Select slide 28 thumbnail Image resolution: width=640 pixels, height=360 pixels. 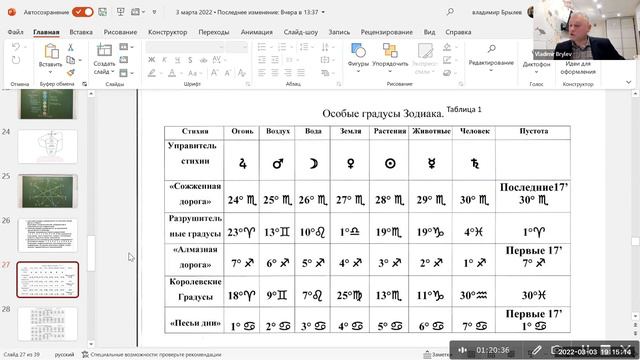[x=47, y=324]
